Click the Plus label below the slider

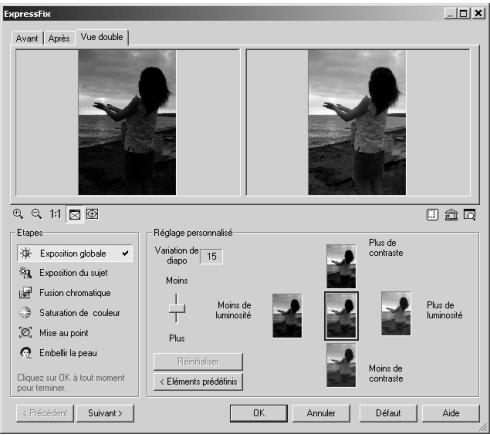[177, 338]
